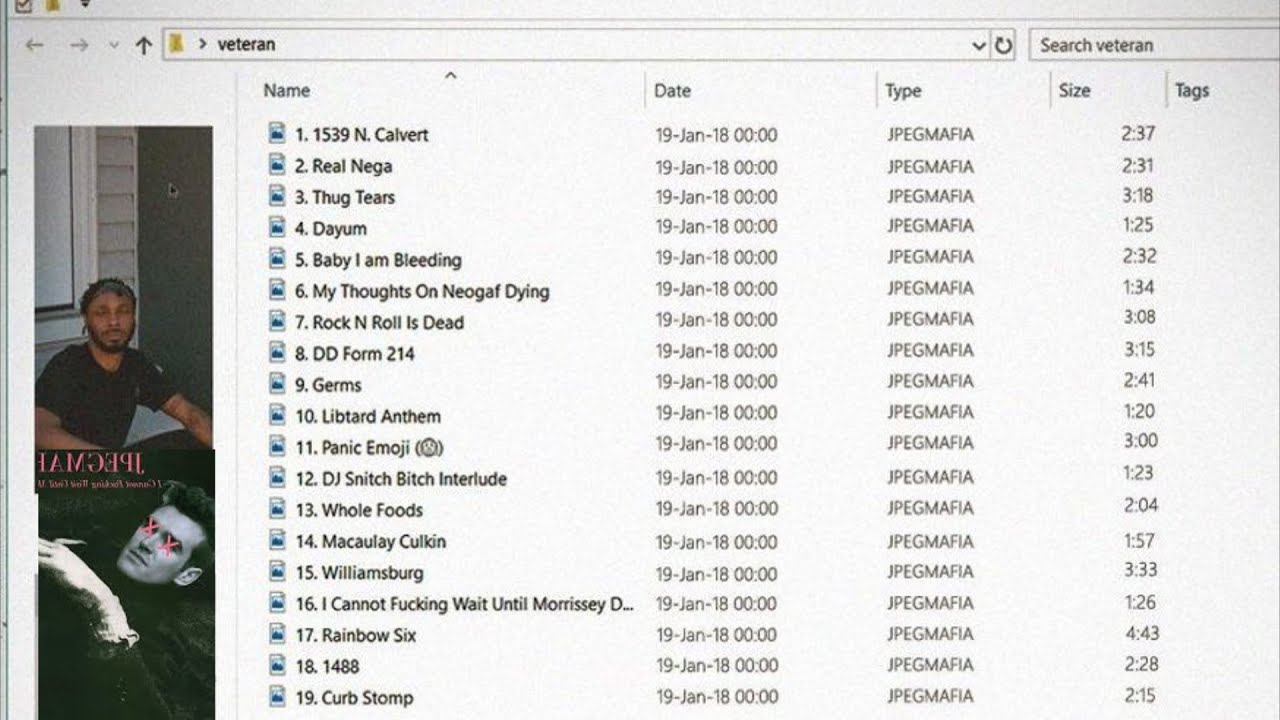Click the file icon beside 15. Williamsburg
This screenshot has height=720, width=1280.
click(277, 571)
